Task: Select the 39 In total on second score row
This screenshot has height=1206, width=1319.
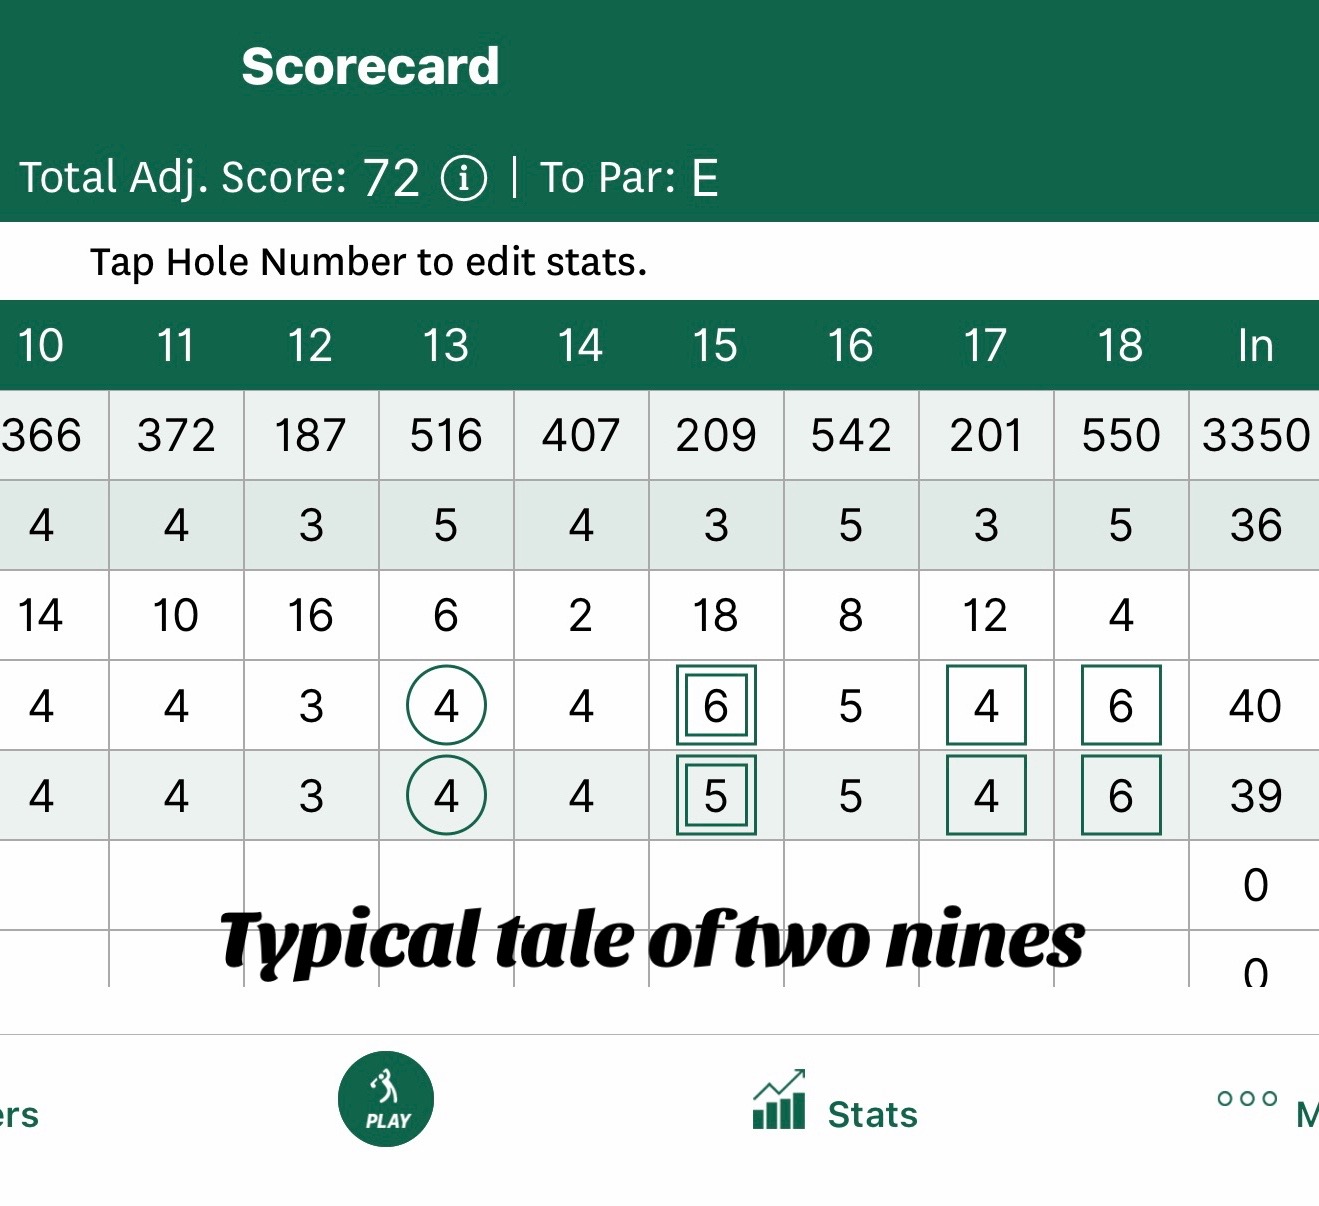Action: [1255, 795]
